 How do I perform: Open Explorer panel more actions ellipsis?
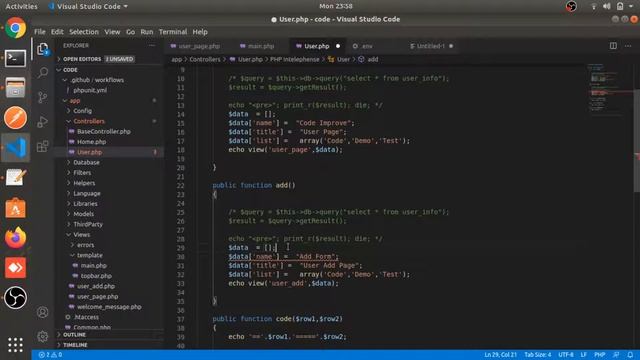coord(152,46)
